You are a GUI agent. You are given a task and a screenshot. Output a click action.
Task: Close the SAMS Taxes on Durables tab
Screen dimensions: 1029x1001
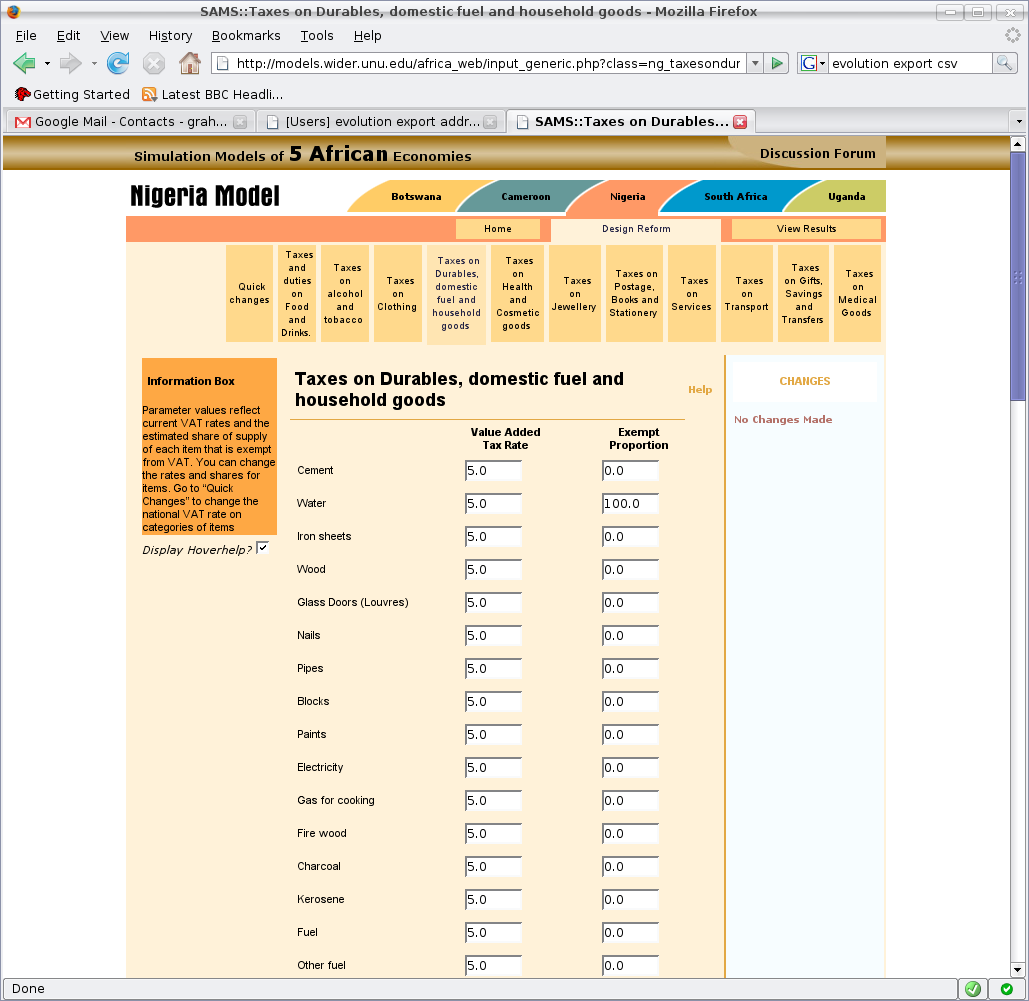click(740, 122)
